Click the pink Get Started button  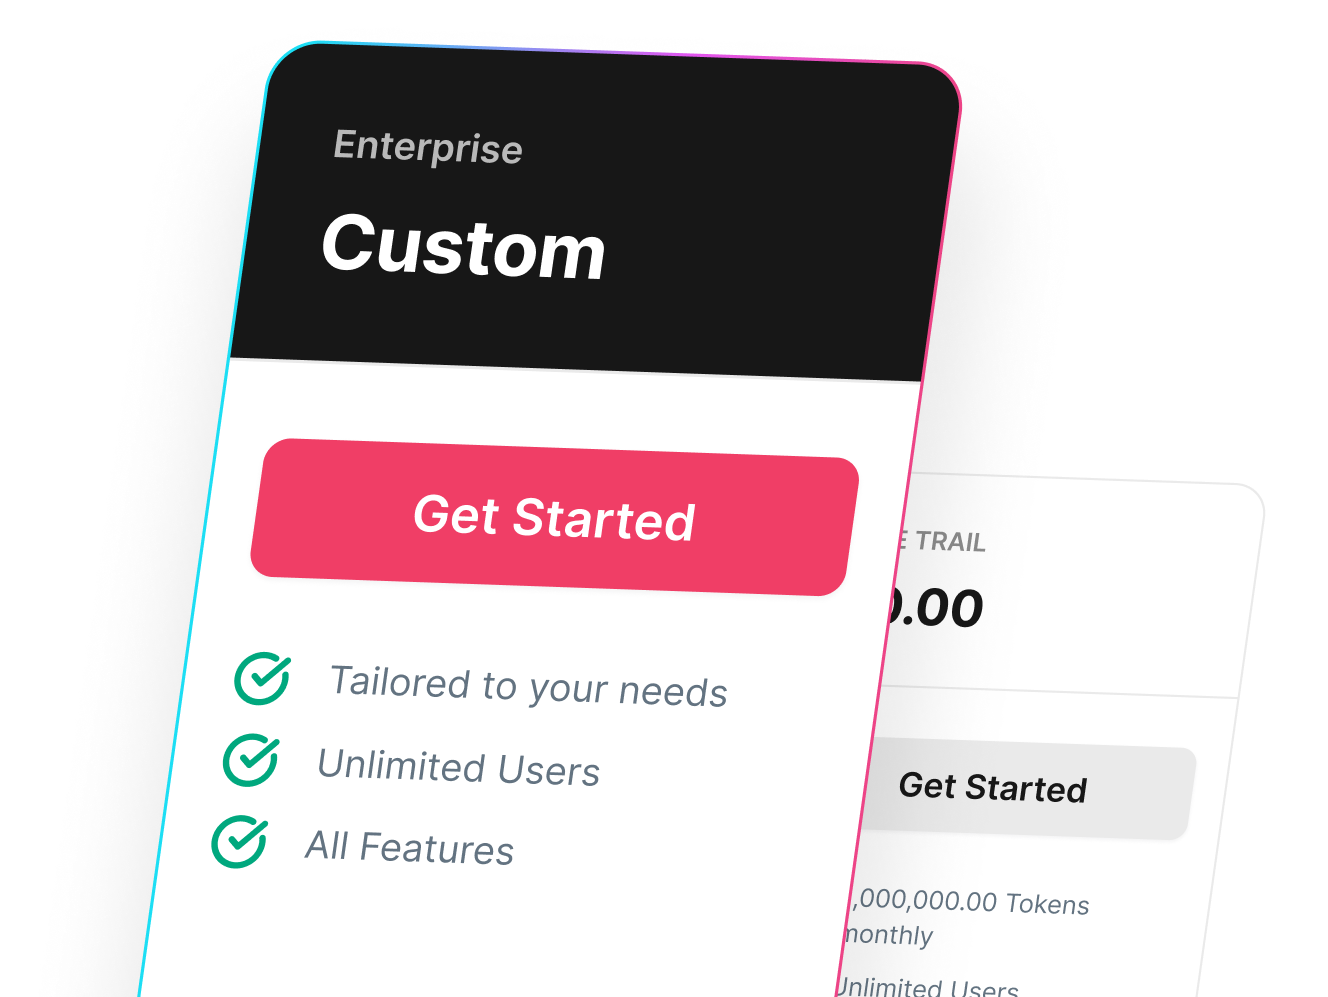[554, 517]
